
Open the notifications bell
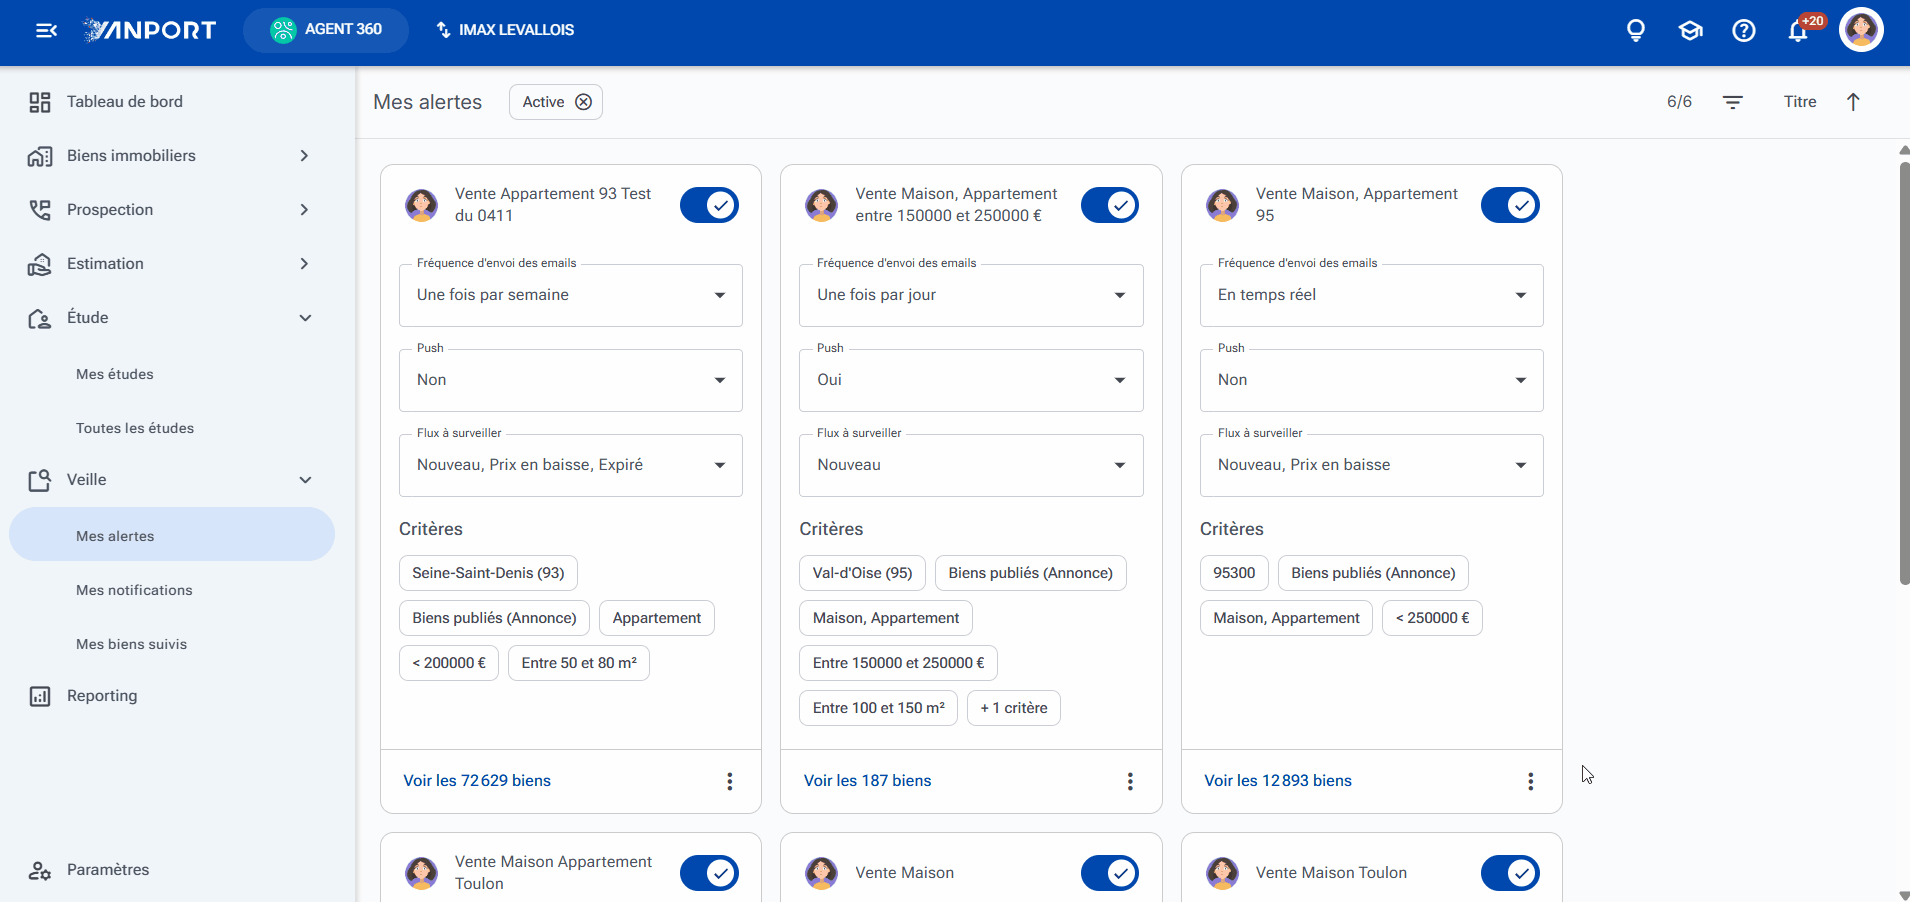[x=1798, y=31]
